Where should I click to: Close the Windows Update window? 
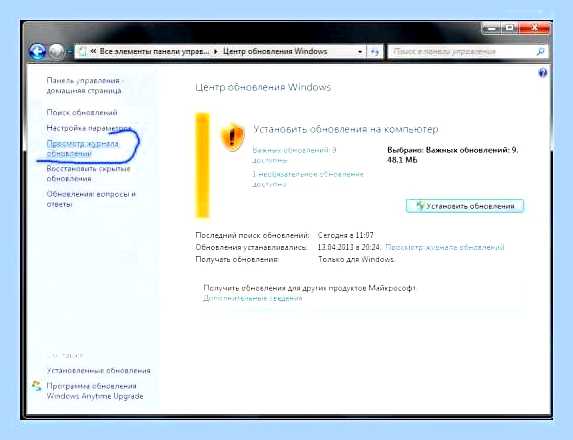tap(534, 28)
